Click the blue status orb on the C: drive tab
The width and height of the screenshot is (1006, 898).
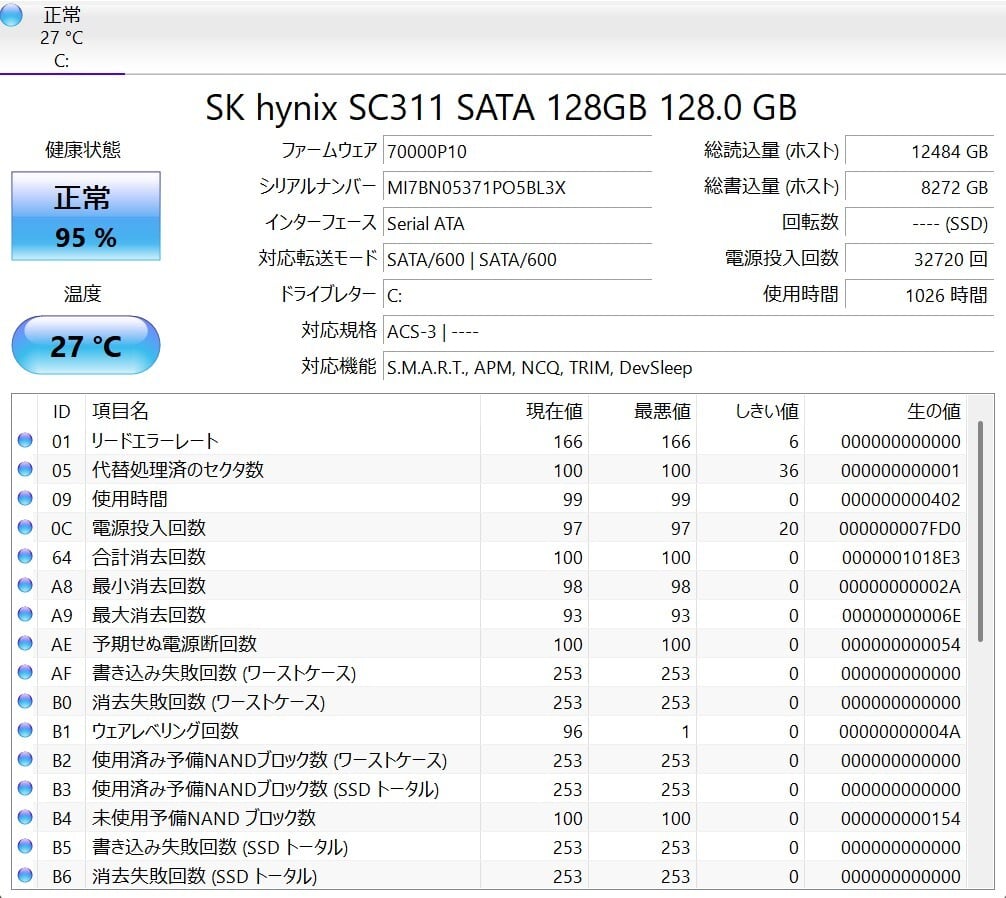[12, 15]
